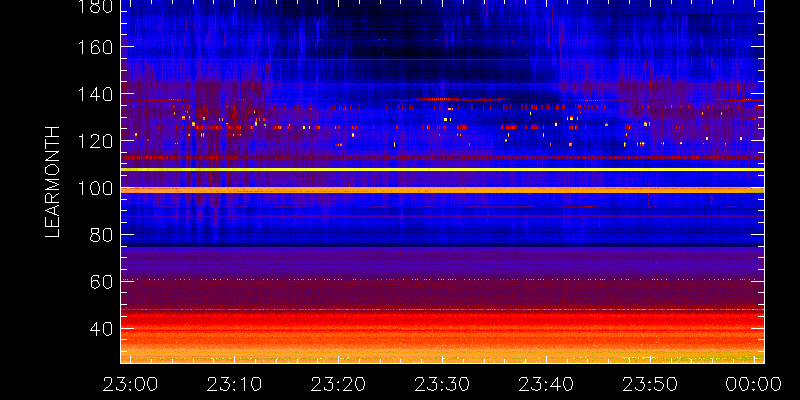Click the 120 frequency axis label
The height and width of the screenshot is (400, 800).
95,141
